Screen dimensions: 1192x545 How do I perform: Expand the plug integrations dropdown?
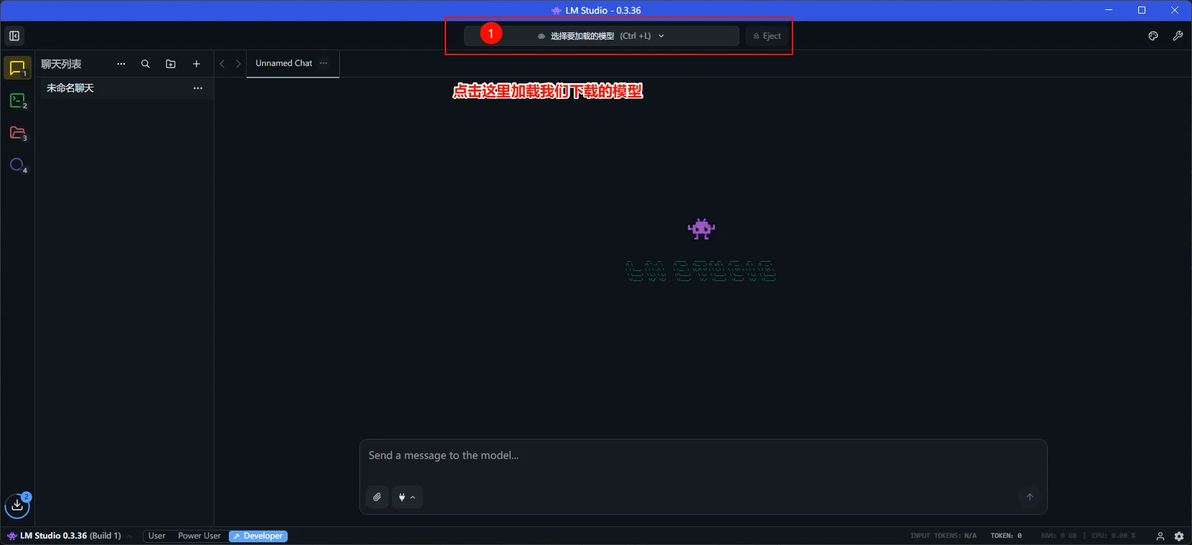pyautogui.click(x=407, y=497)
